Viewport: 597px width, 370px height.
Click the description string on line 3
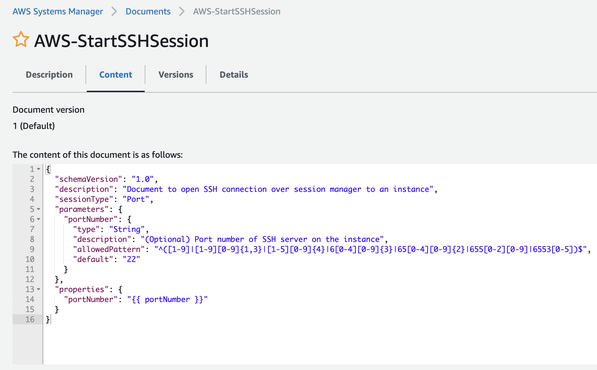point(278,189)
